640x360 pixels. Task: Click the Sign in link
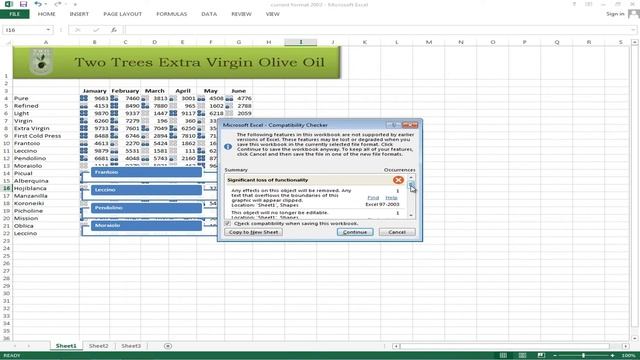tap(615, 14)
